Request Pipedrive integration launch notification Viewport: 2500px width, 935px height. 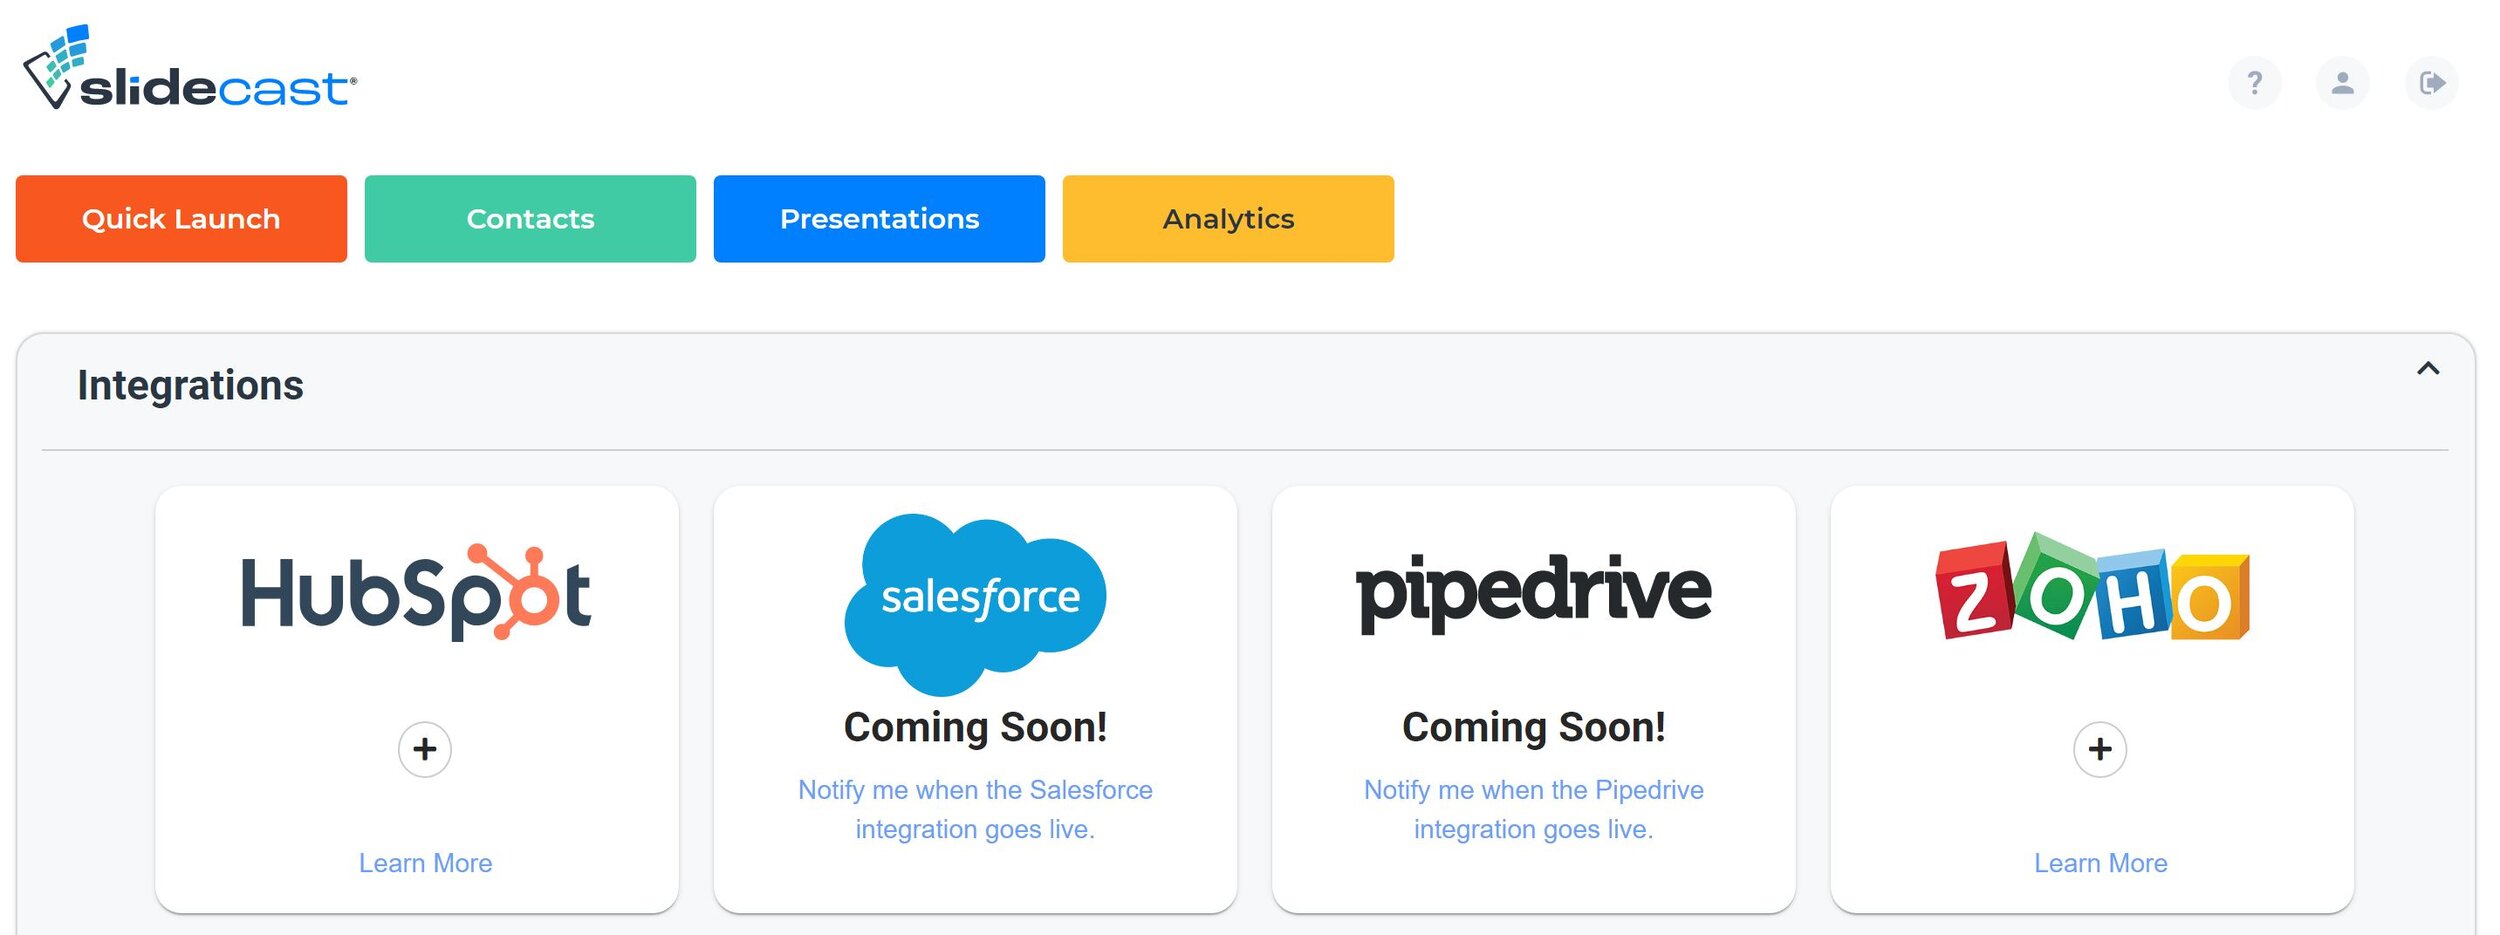[1533, 808]
